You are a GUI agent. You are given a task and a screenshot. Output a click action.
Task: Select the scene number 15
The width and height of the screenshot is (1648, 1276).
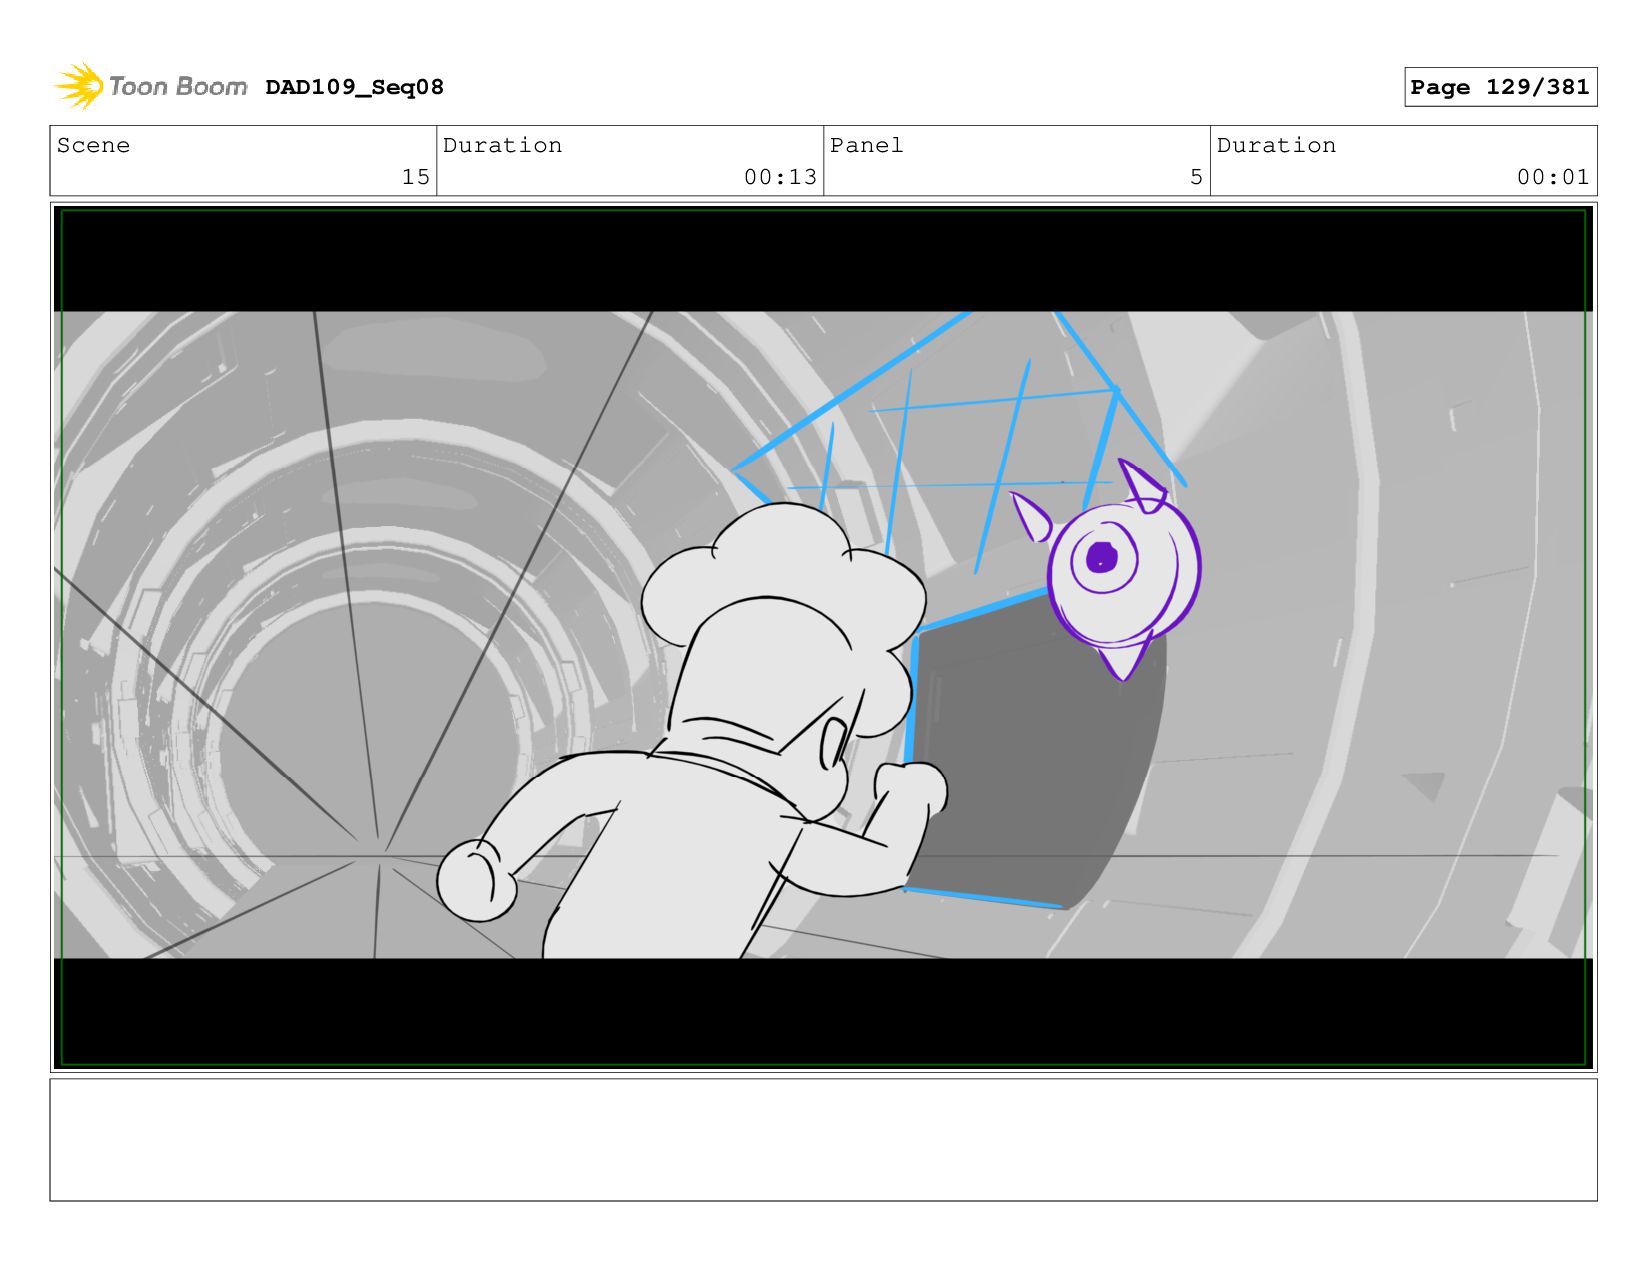pos(415,177)
